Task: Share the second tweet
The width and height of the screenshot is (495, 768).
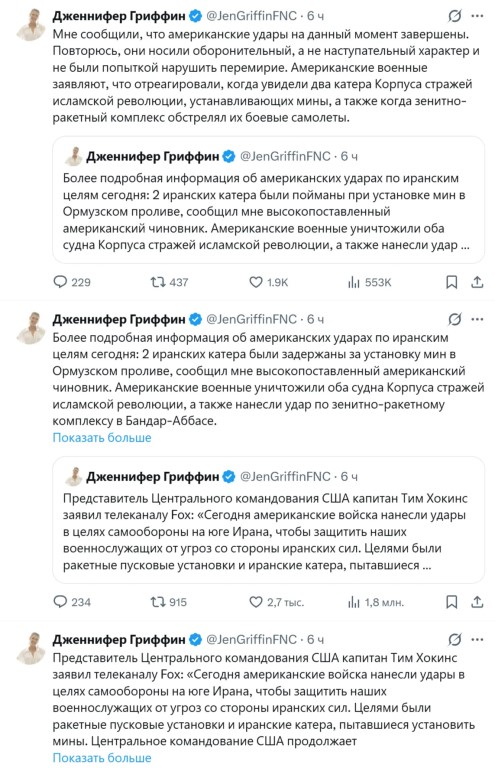Action: [477, 601]
